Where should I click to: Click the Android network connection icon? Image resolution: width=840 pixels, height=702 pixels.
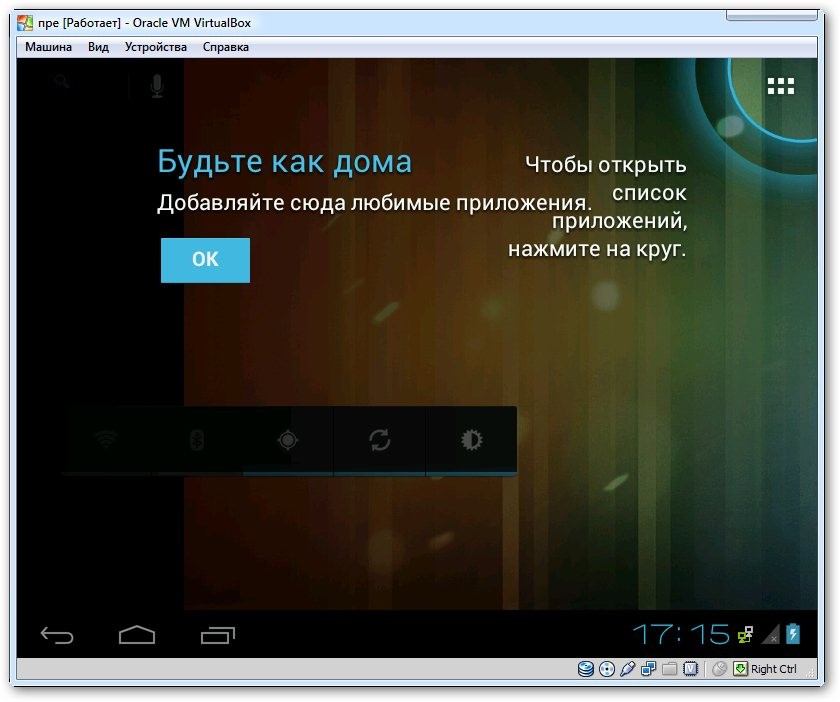pyautogui.click(x=745, y=634)
